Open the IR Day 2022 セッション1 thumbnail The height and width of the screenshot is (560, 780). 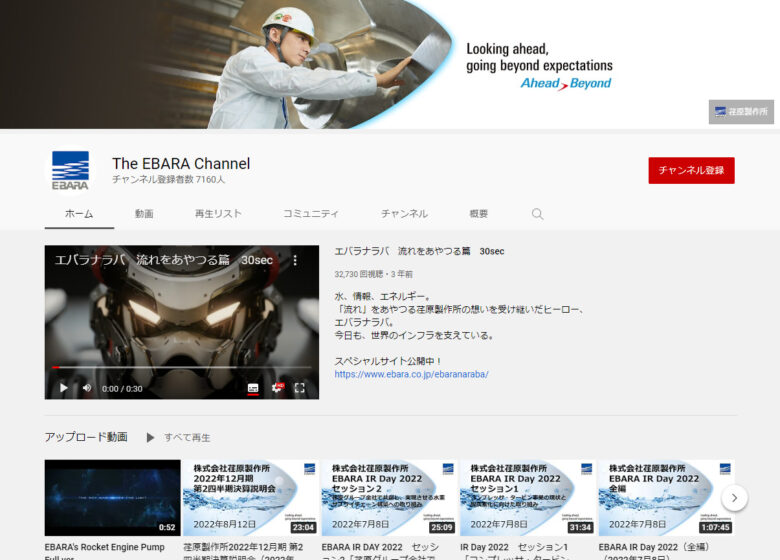pyautogui.click(x=528, y=498)
